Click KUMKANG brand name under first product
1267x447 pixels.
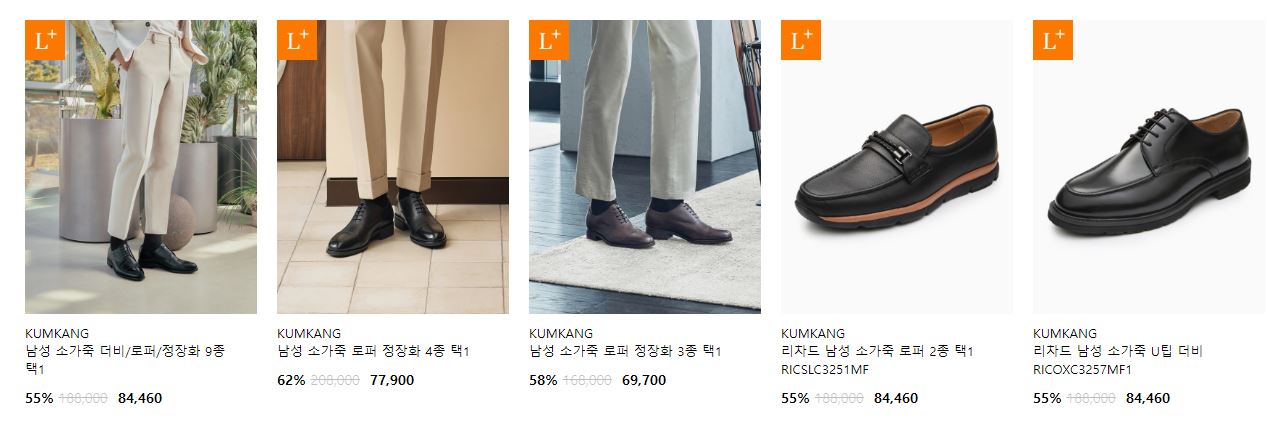coord(57,333)
